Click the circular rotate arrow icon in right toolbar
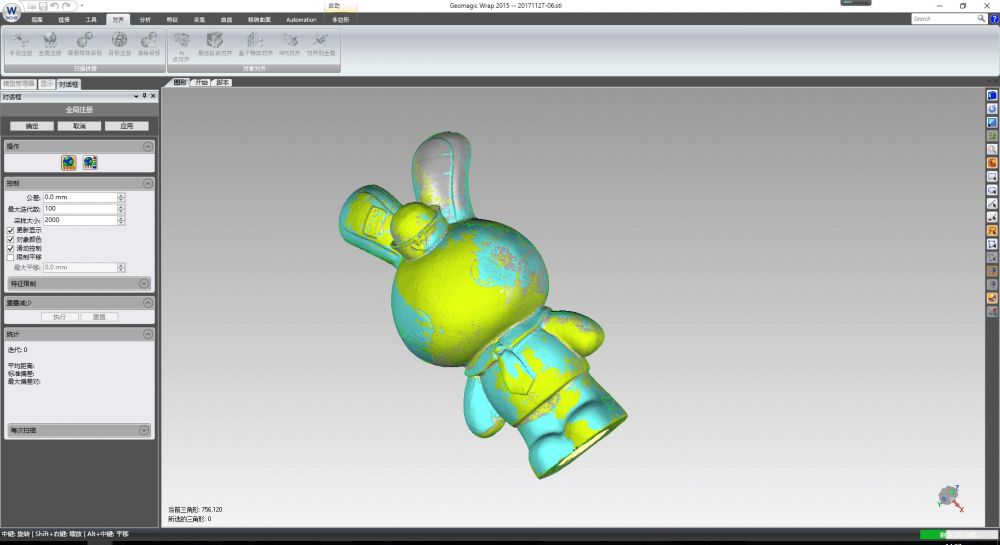This screenshot has height=545, width=1000. coord(992,109)
